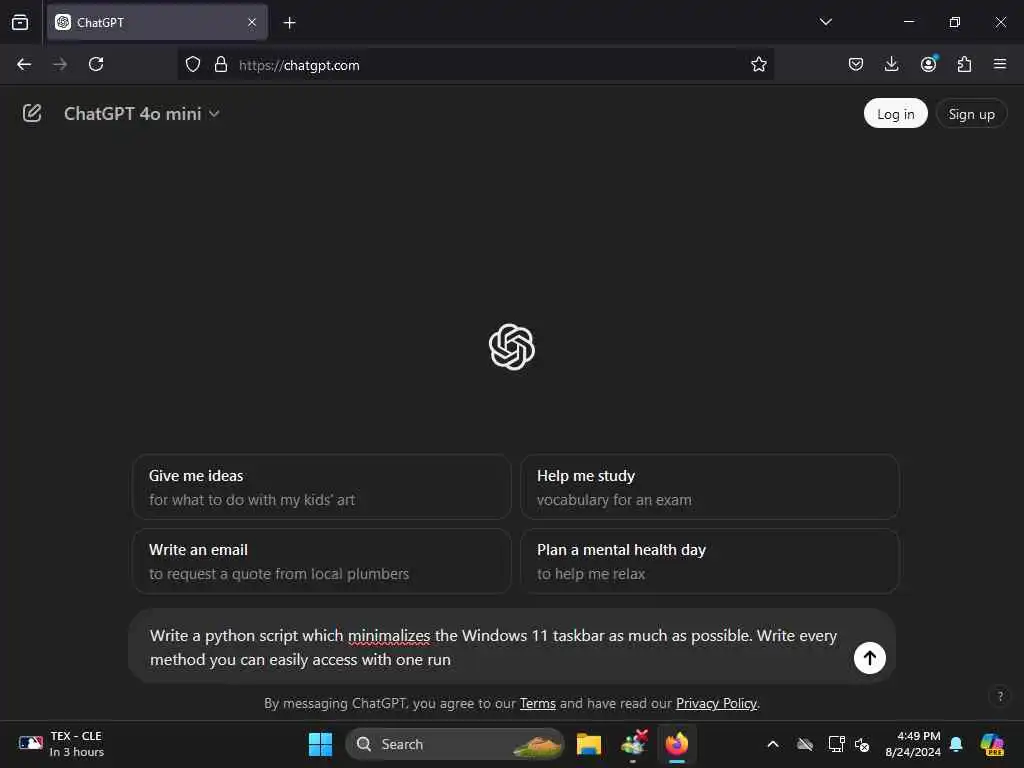Open the help question mark button
Viewport: 1024px width, 768px height.
point(1000,696)
